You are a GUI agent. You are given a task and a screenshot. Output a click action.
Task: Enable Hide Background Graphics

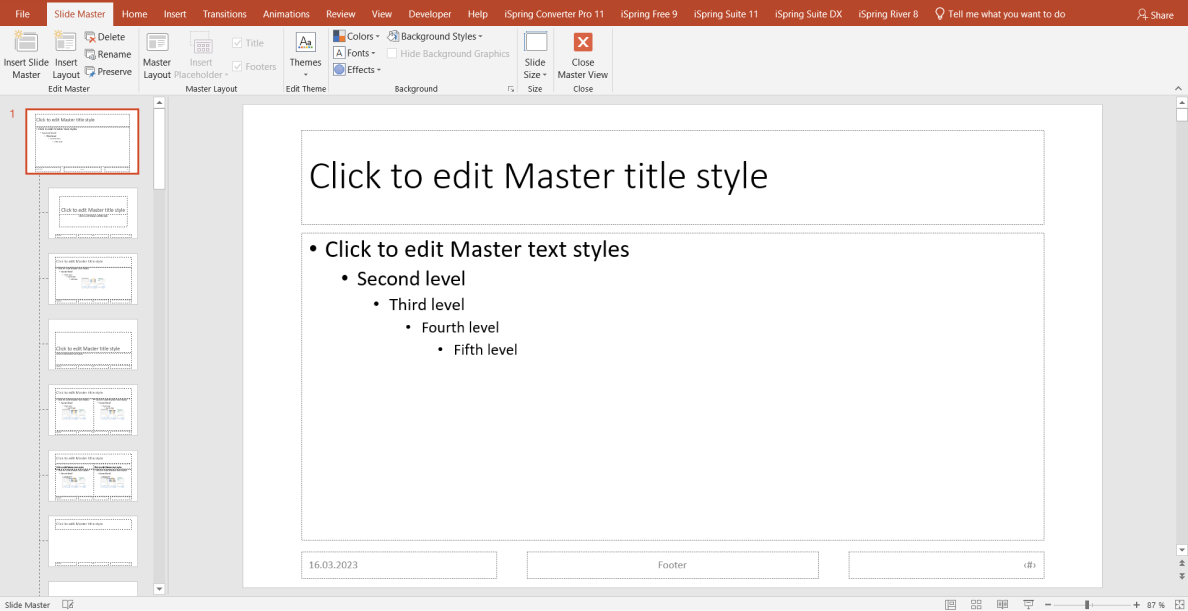tap(391, 53)
